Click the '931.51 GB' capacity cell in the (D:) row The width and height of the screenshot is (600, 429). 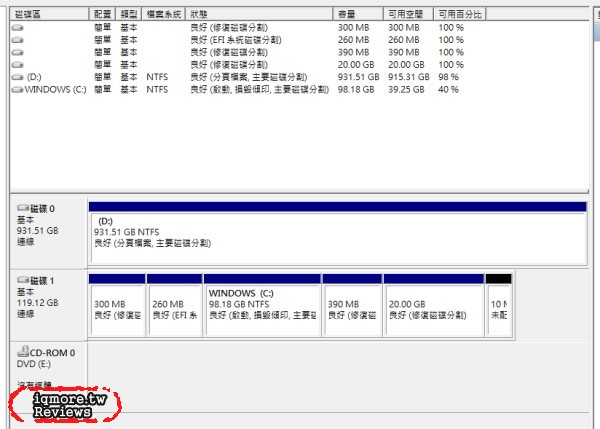click(359, 77)
